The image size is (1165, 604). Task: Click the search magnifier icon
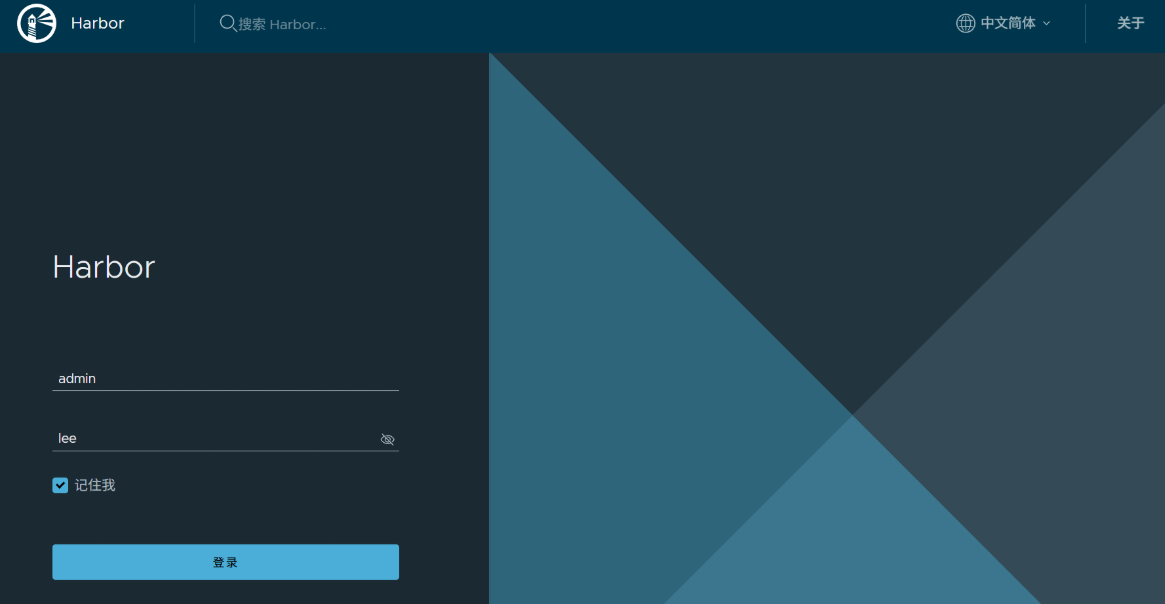click(x=228, y=23)
